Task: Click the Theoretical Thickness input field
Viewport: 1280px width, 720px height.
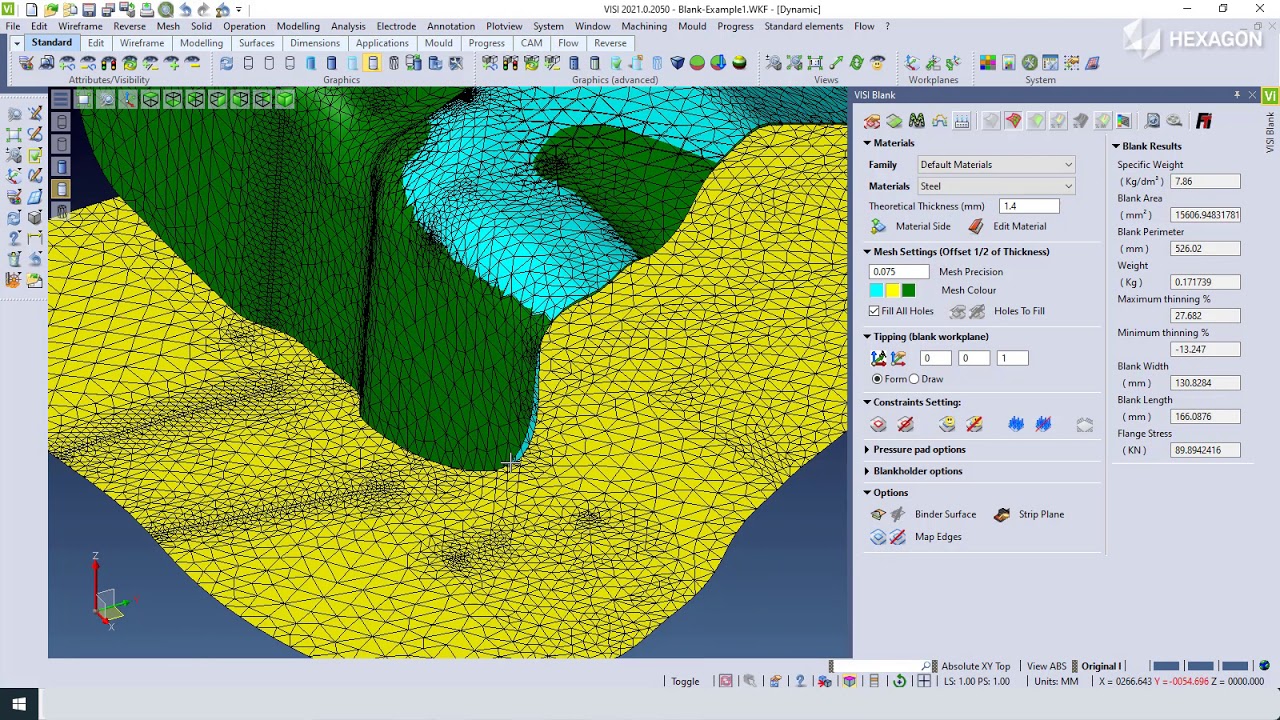Action: (x=1029, y=206)
